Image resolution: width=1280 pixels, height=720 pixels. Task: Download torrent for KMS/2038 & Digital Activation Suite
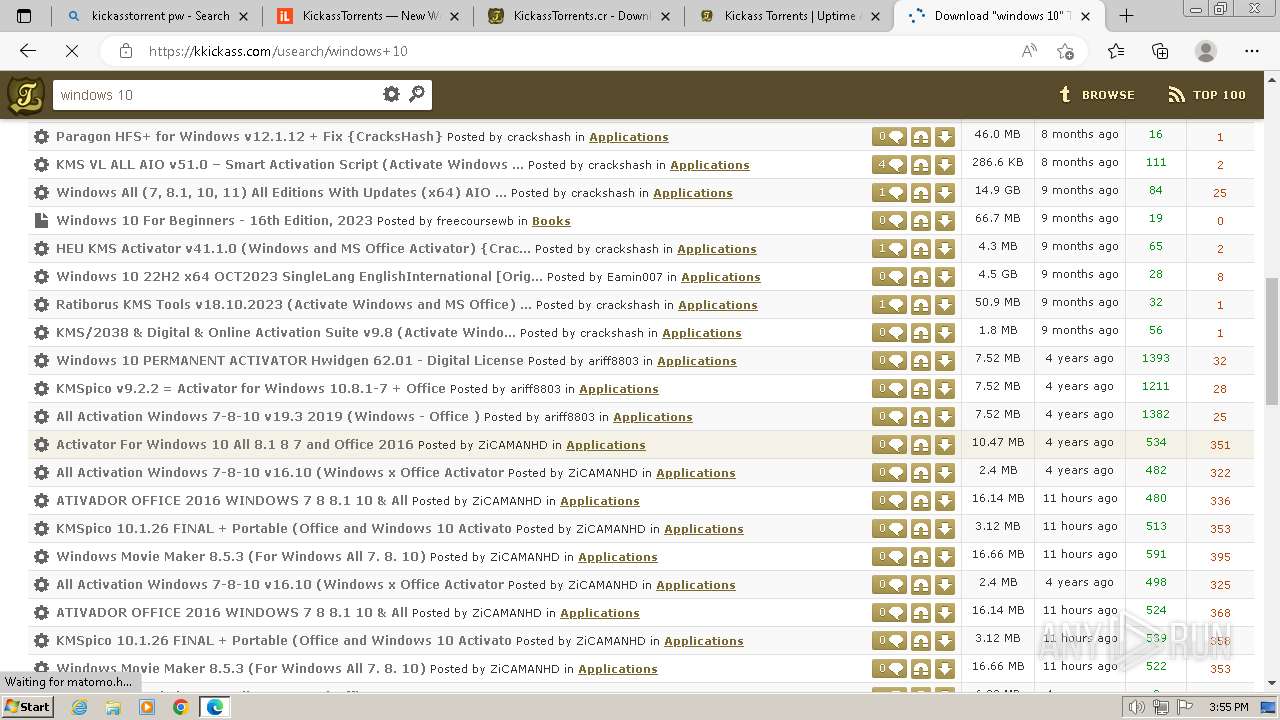point(945,333)
